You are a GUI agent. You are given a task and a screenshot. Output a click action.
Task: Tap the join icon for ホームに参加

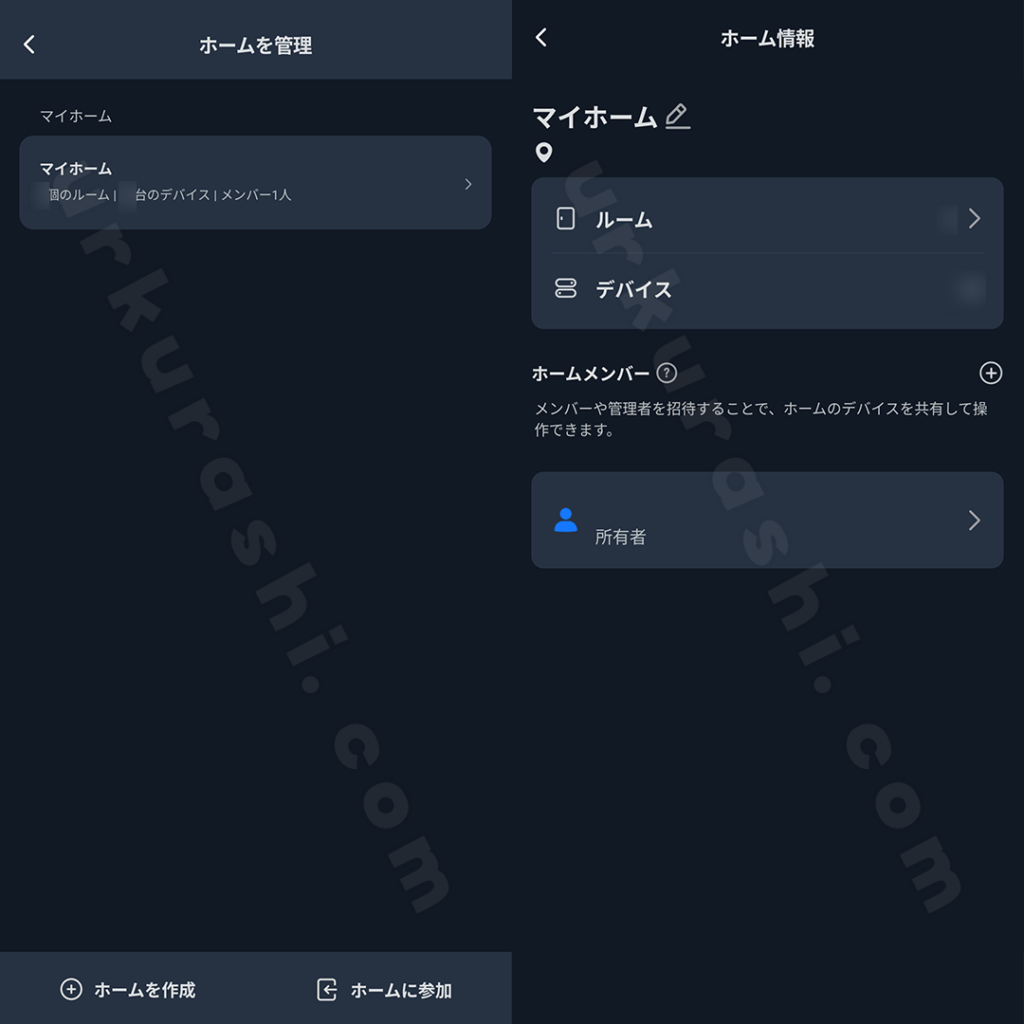coord(327,989)
